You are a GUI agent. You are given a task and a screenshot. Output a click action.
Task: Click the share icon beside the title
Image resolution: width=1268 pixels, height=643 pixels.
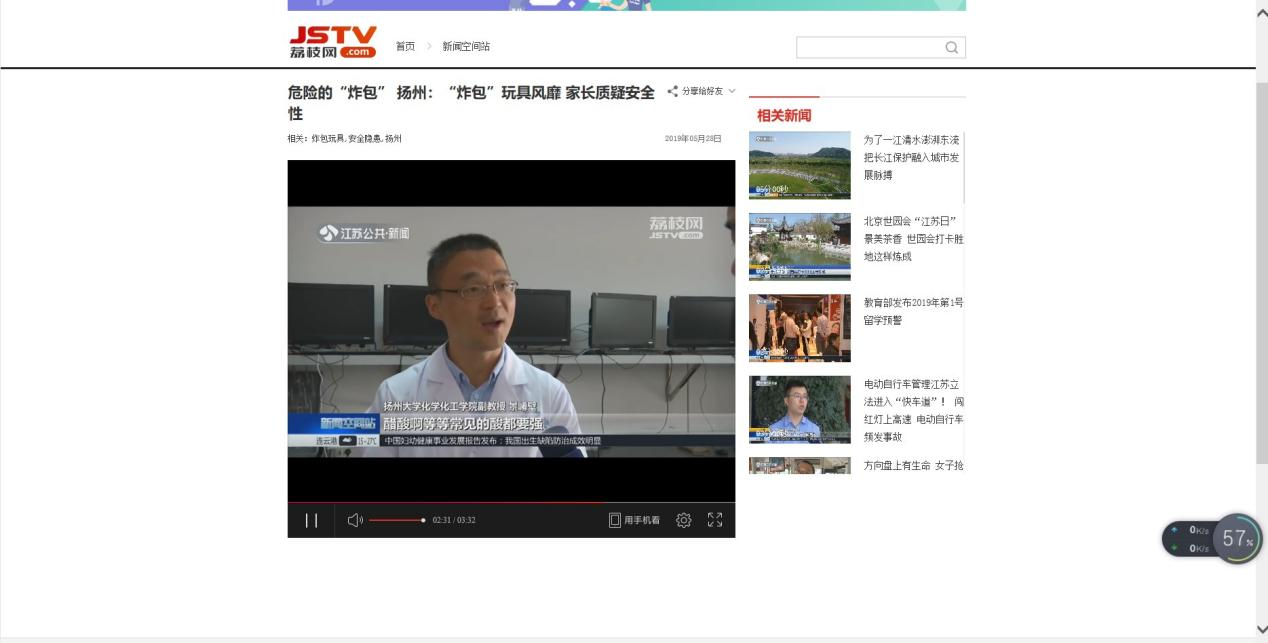[673, 91]
